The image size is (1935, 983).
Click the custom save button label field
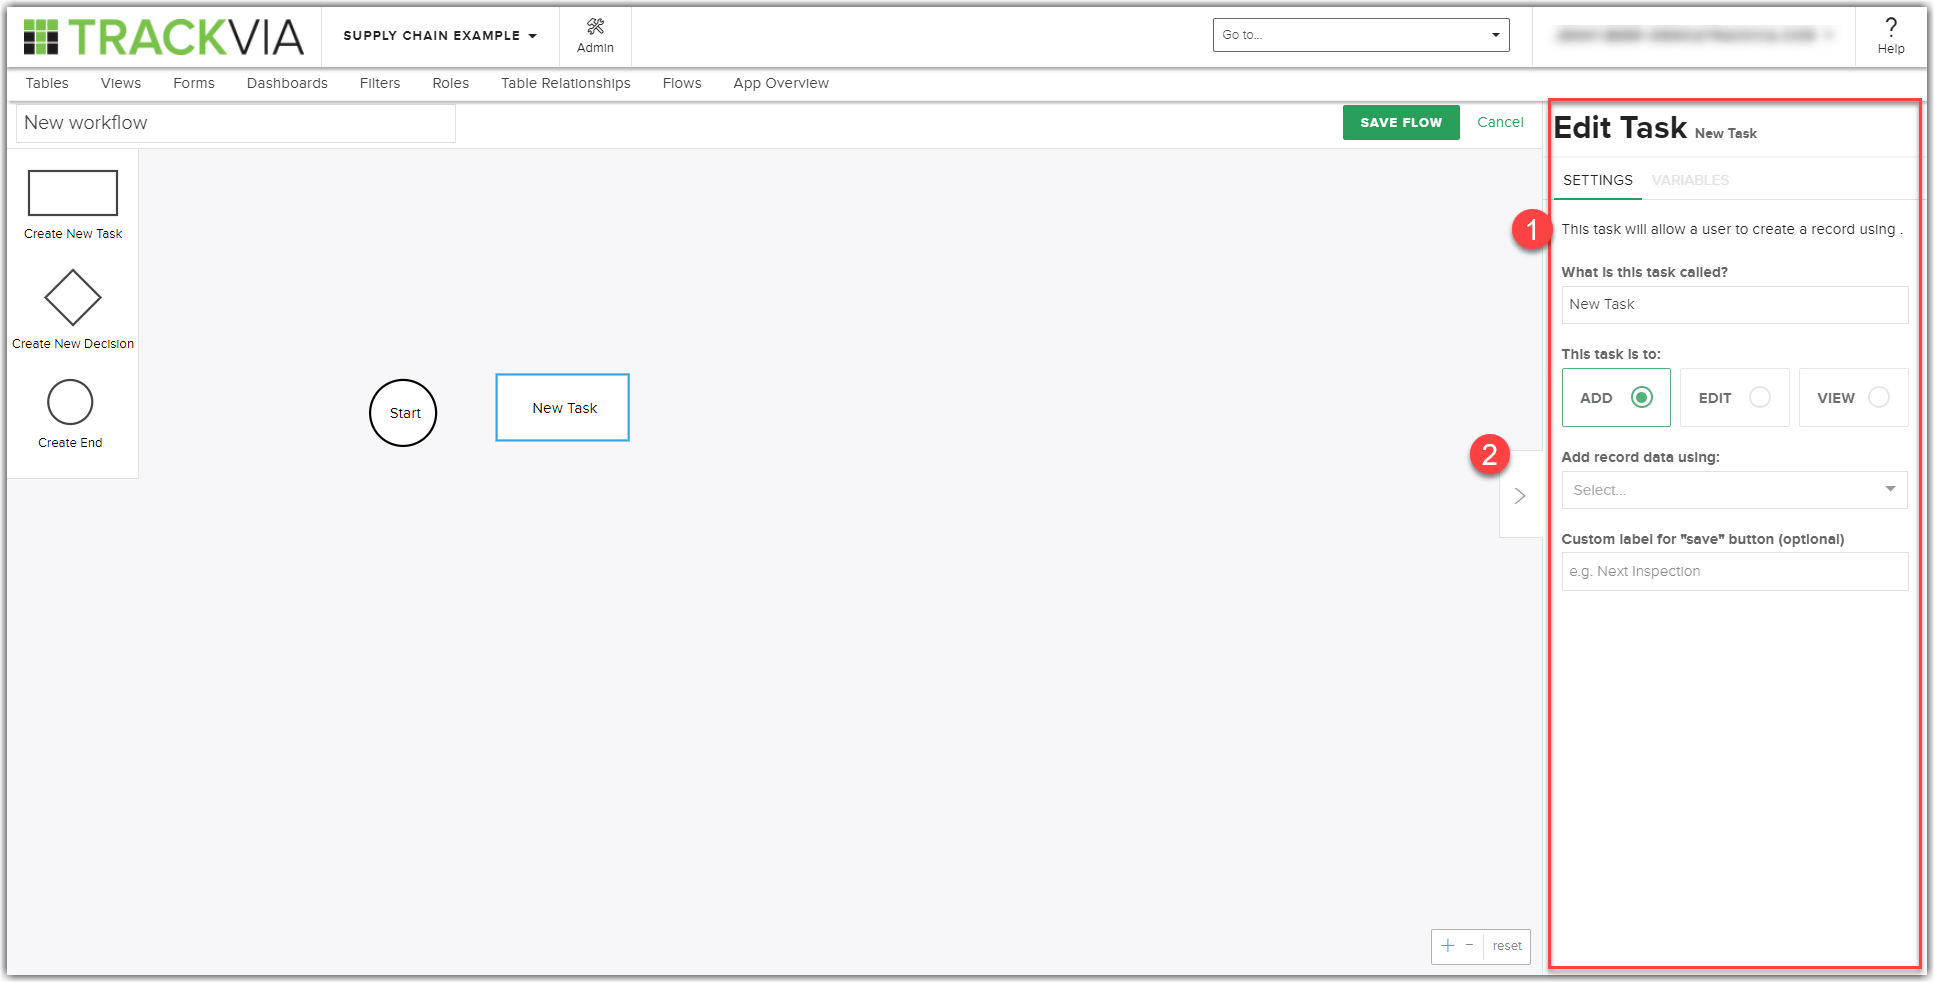(x=1735, y=572)
